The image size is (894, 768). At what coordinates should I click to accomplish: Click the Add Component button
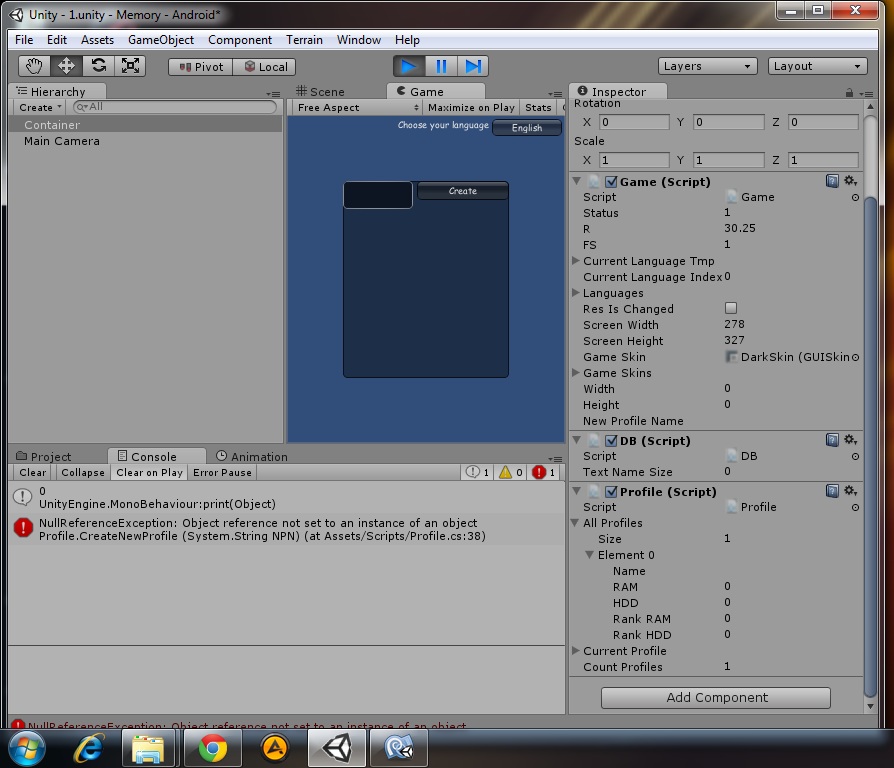pos(716,698)
